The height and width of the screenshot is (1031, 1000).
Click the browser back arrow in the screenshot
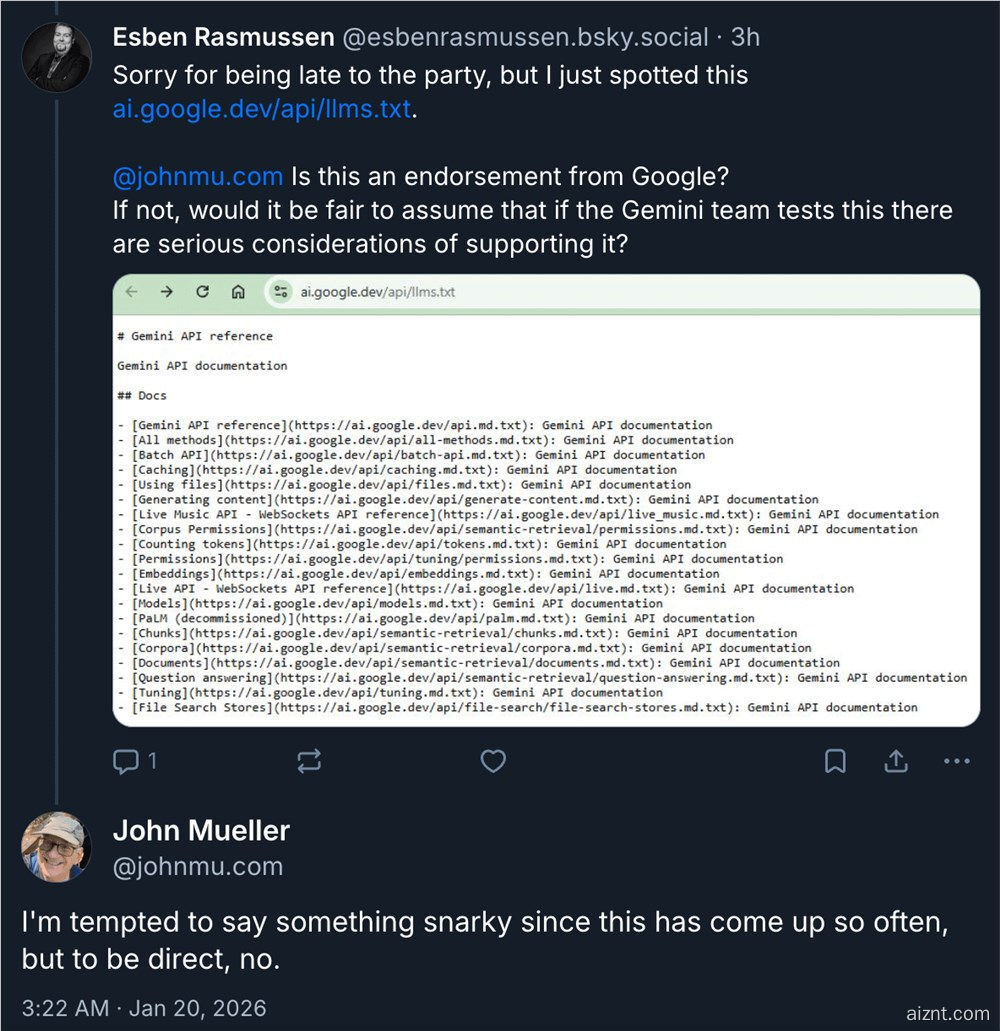(x=133, y=291)
